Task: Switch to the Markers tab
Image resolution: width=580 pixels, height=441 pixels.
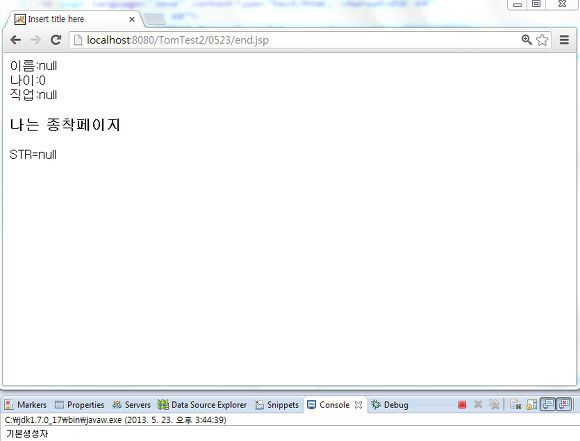Action: pos(26,405)
